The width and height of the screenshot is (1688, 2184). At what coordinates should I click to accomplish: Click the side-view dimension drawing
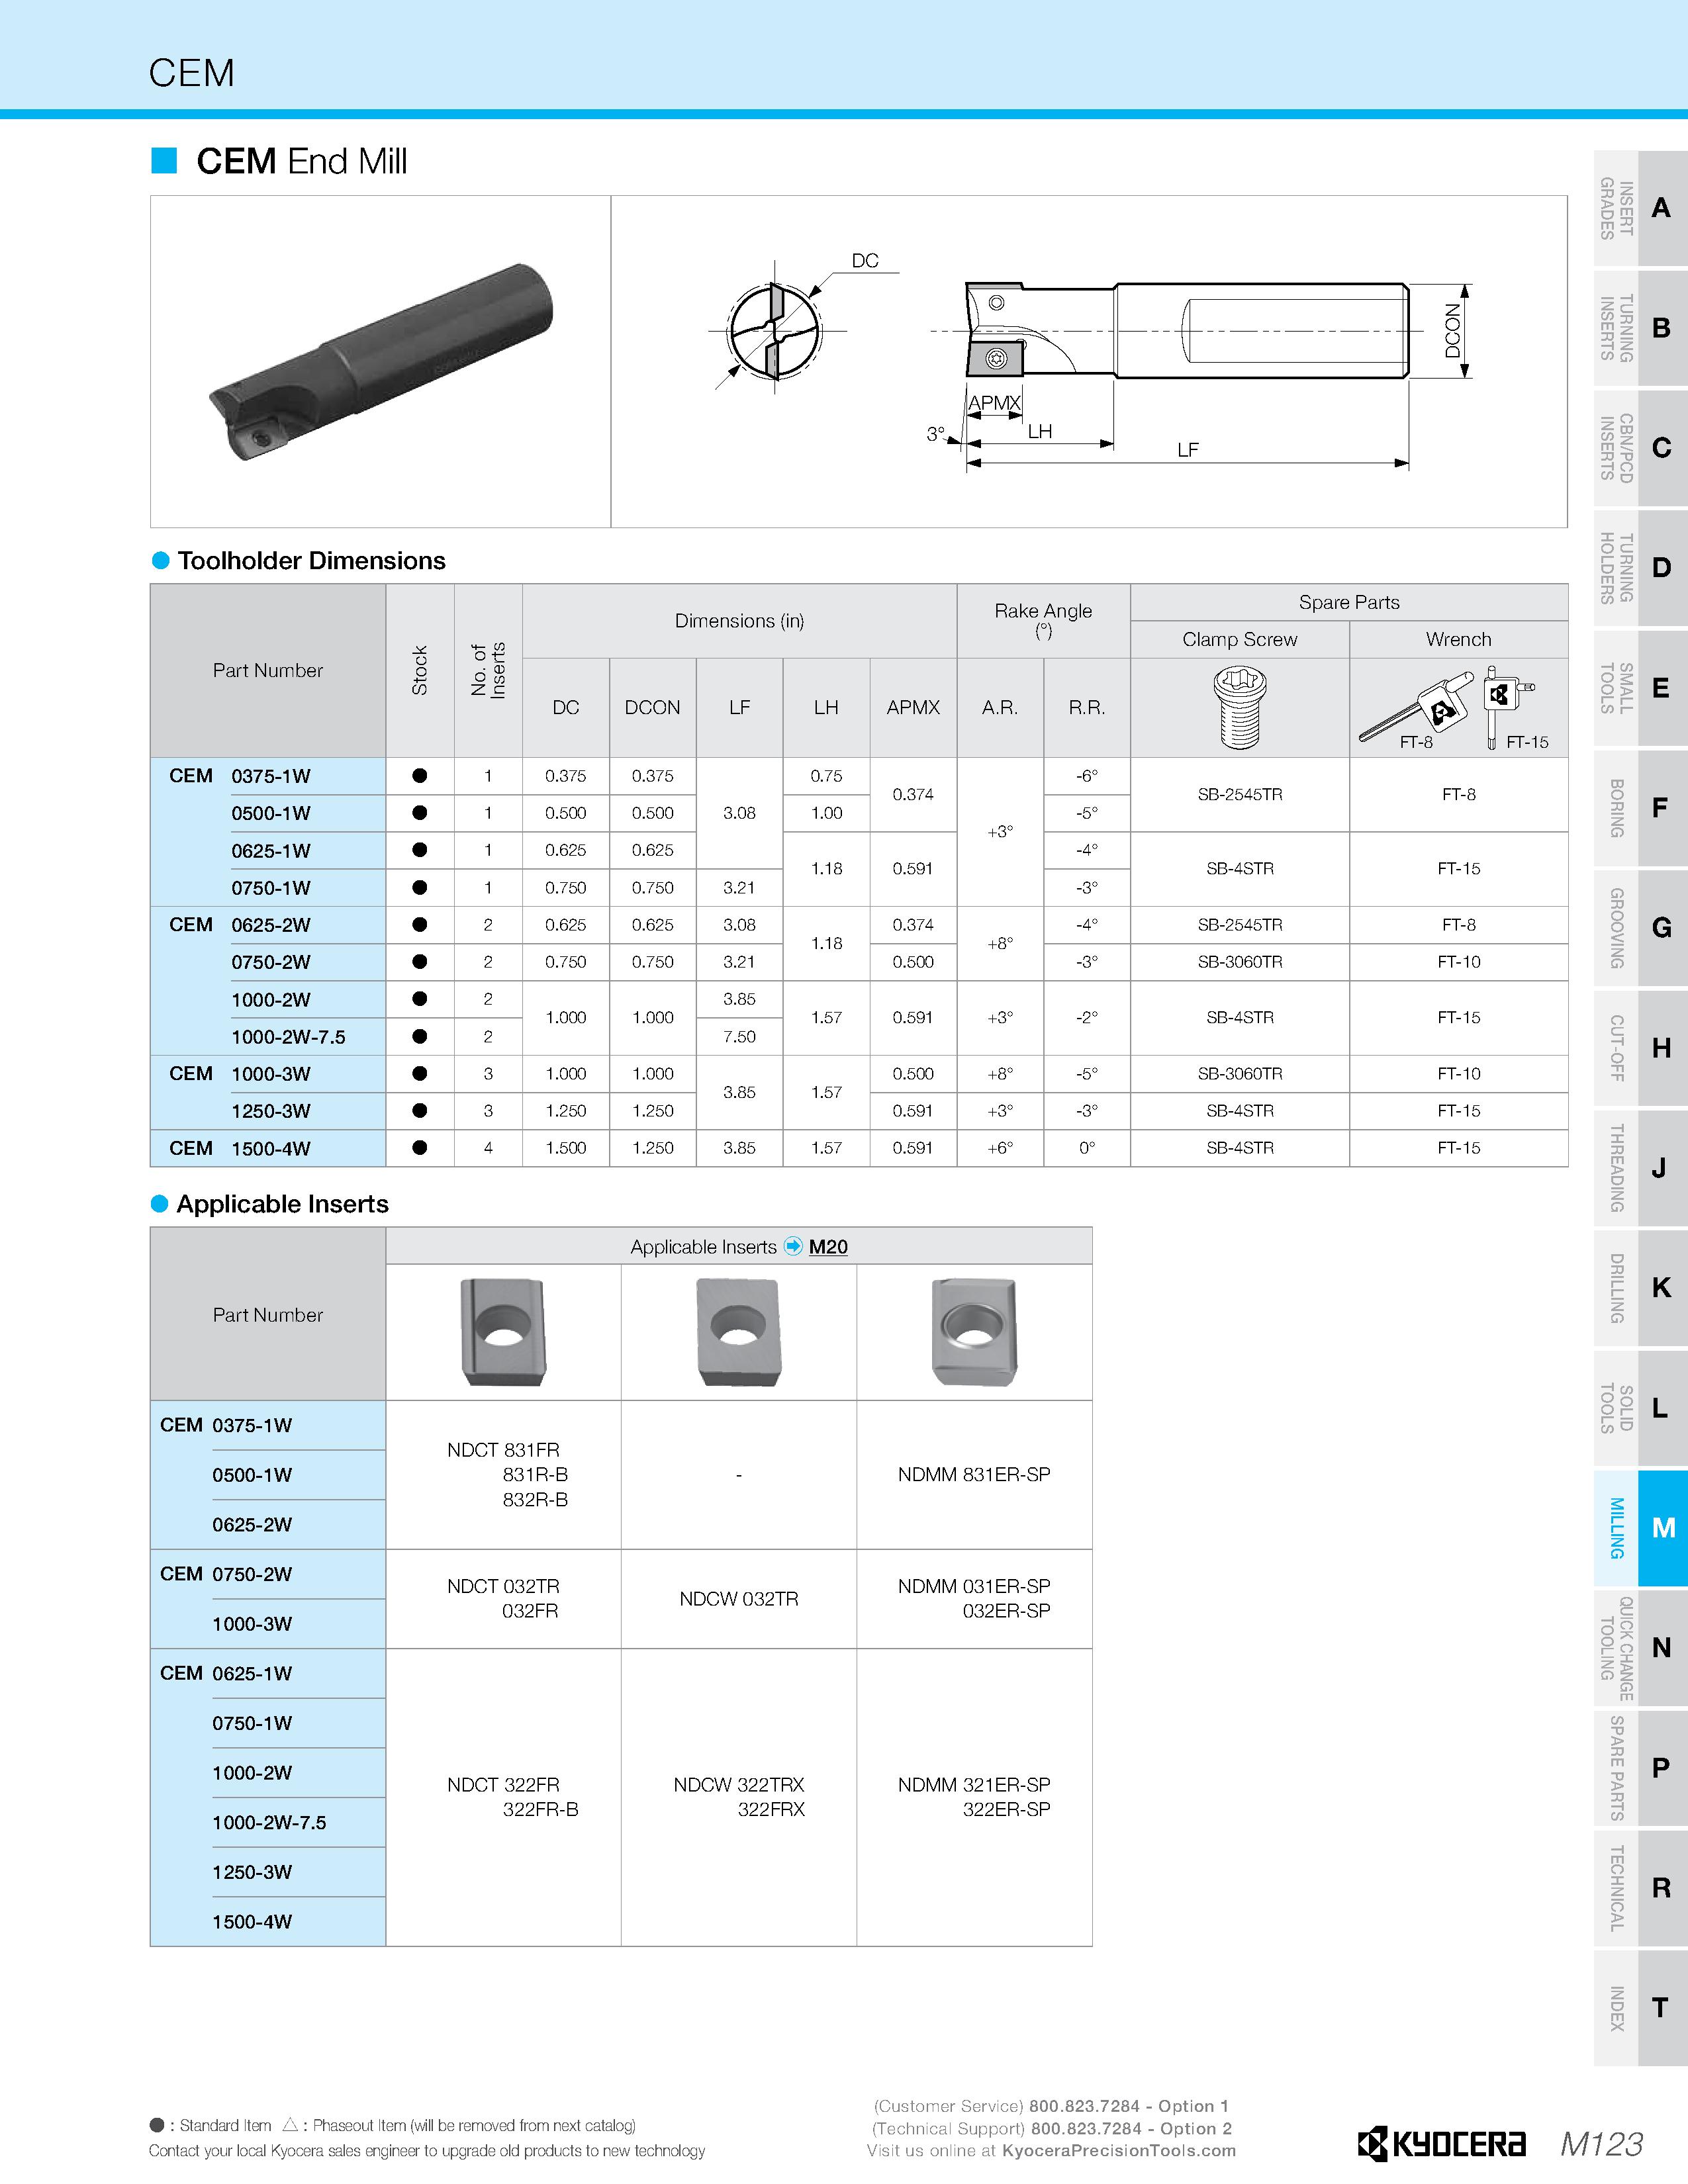(1200, 375)
